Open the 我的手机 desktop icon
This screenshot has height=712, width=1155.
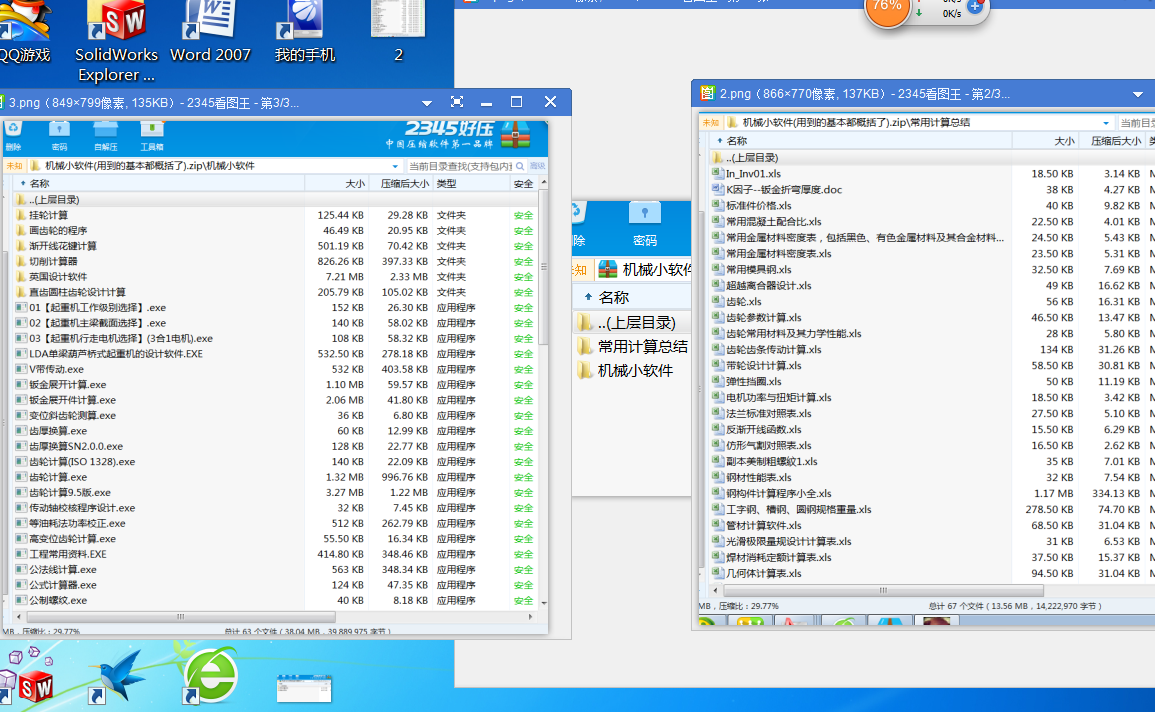point(304,32)
